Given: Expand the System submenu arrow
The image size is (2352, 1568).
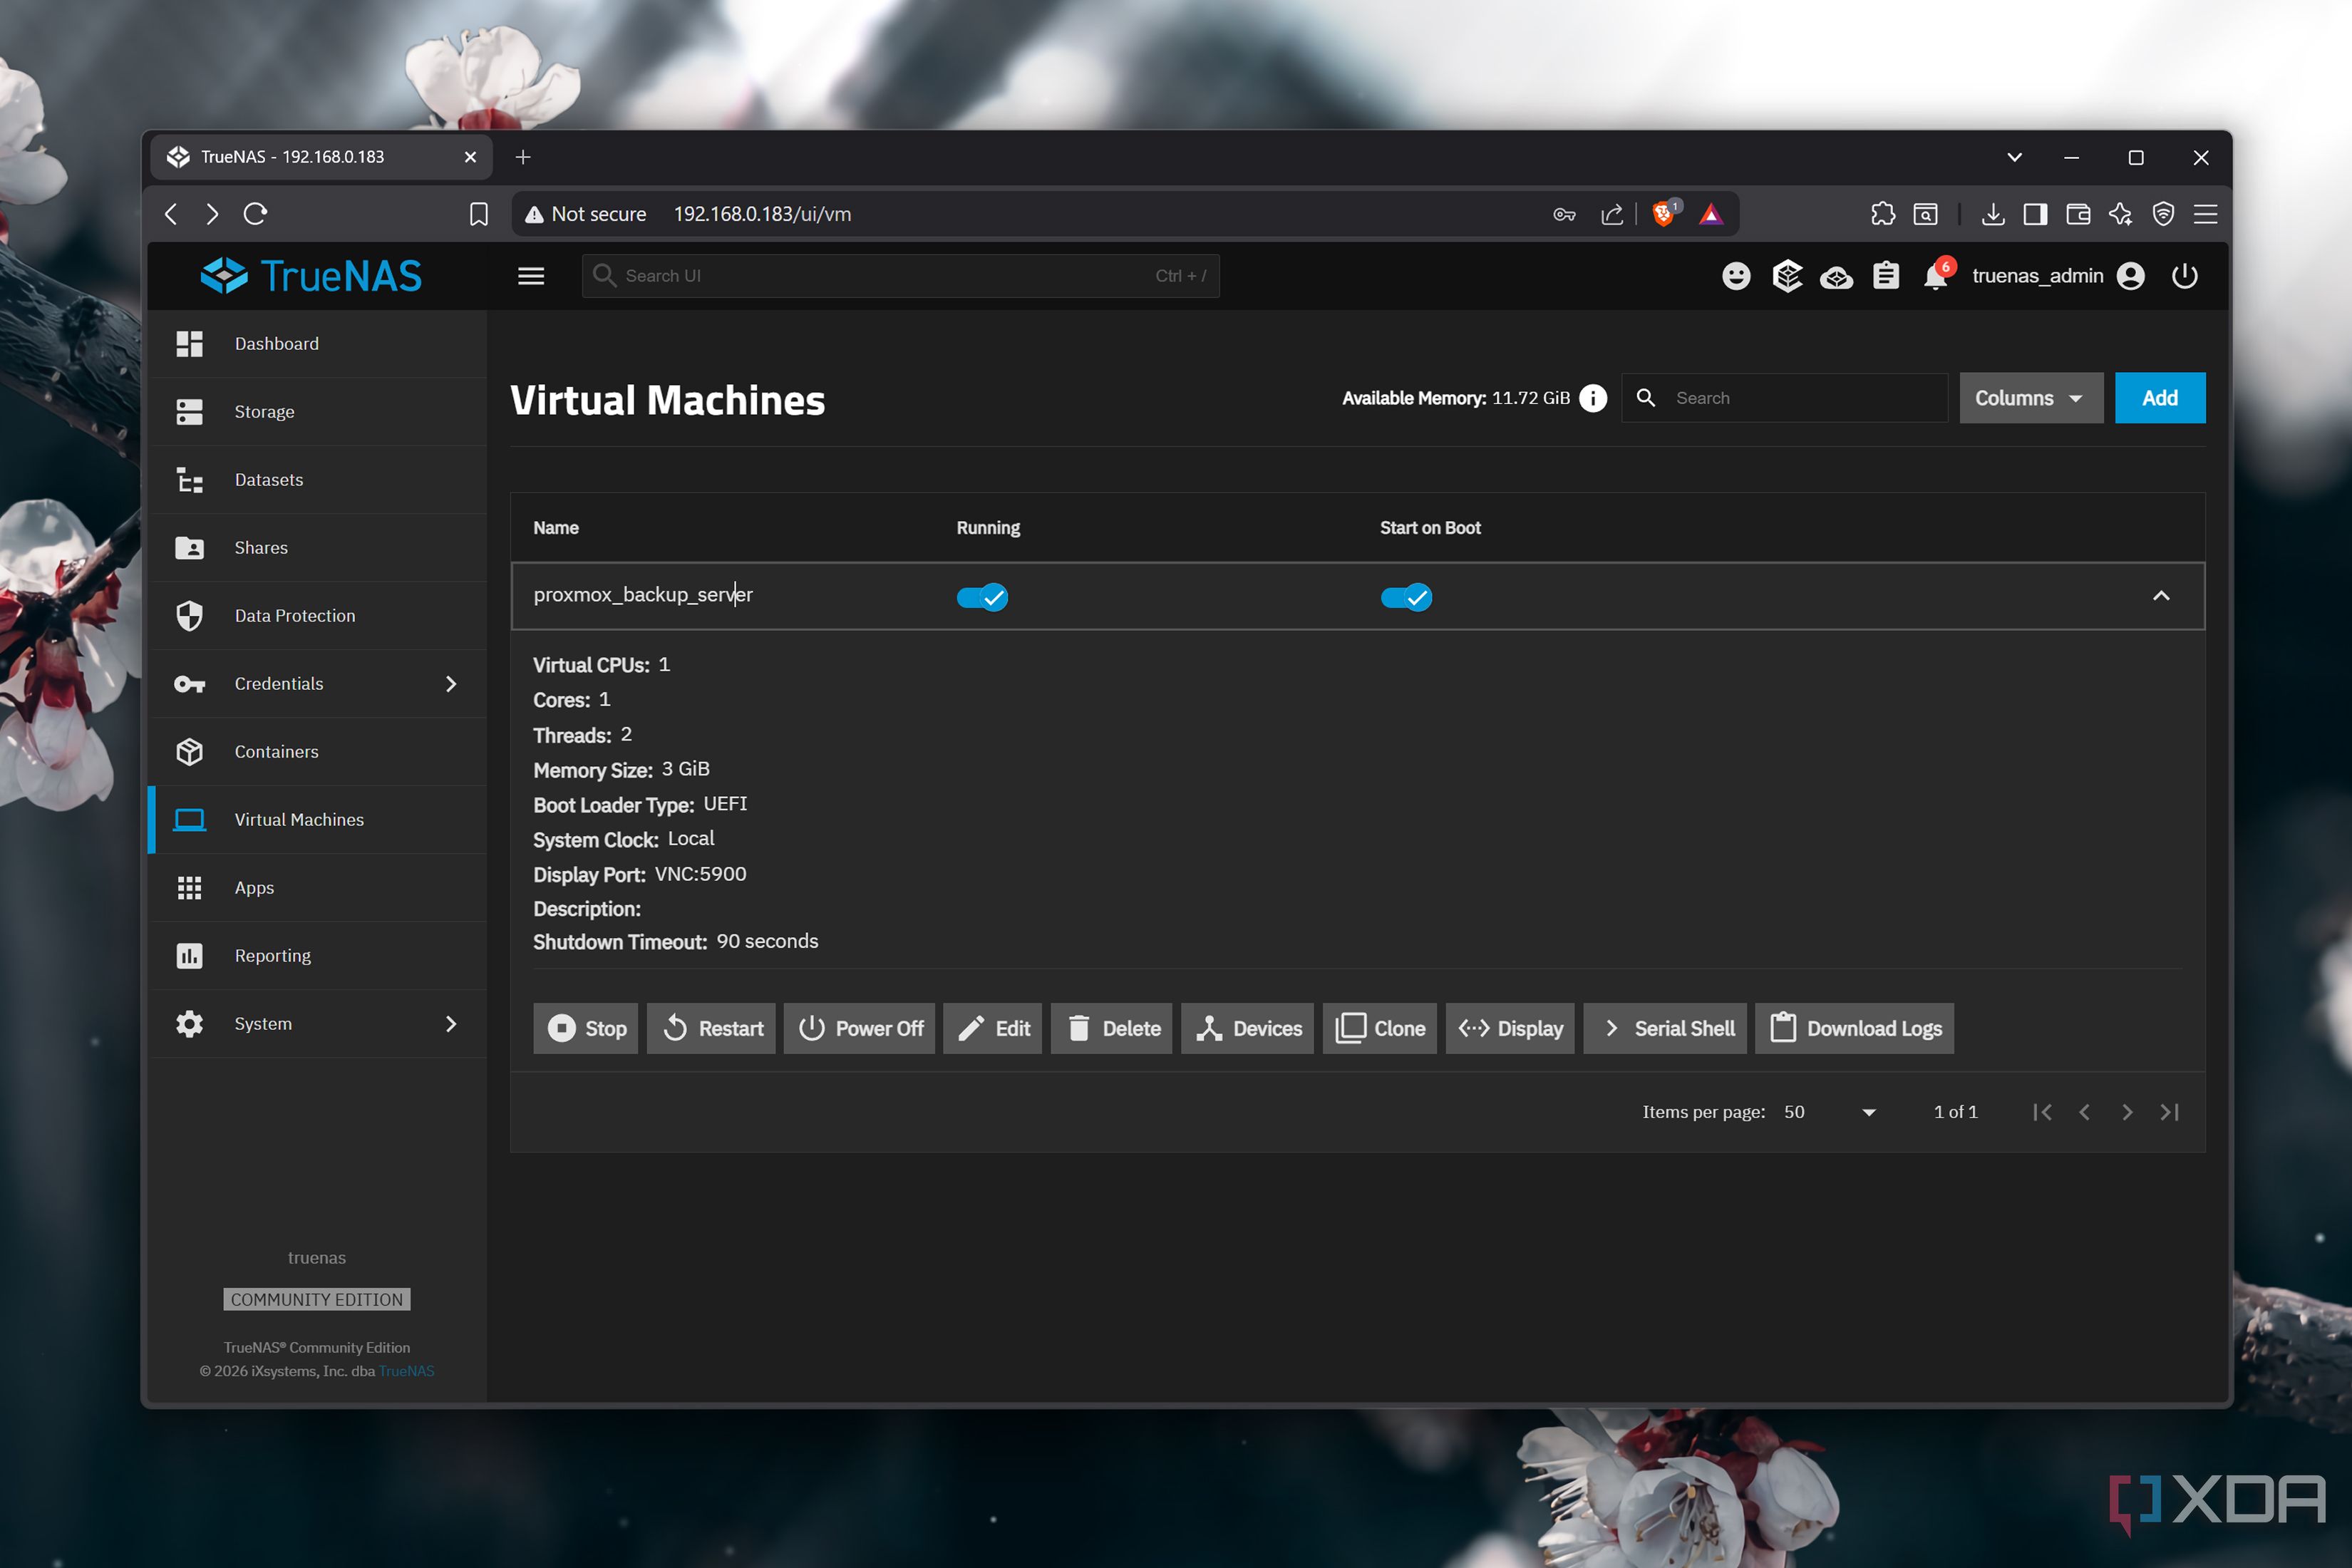Looking at the screenshot, I should coord(451,1024).
